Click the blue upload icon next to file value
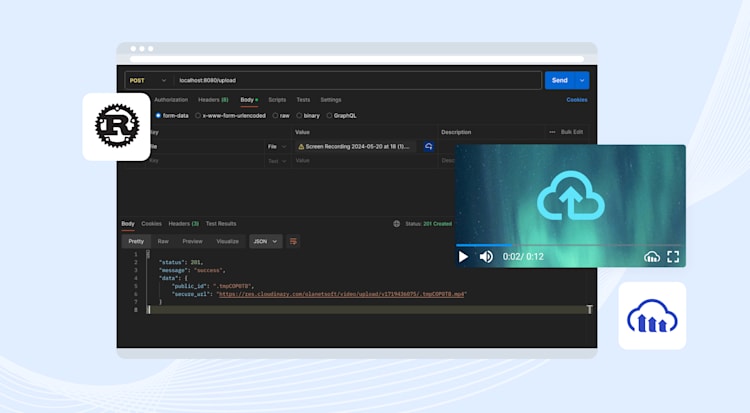Image resolution: width=750 pixels, height=413 pixels. tap(429, 146)
